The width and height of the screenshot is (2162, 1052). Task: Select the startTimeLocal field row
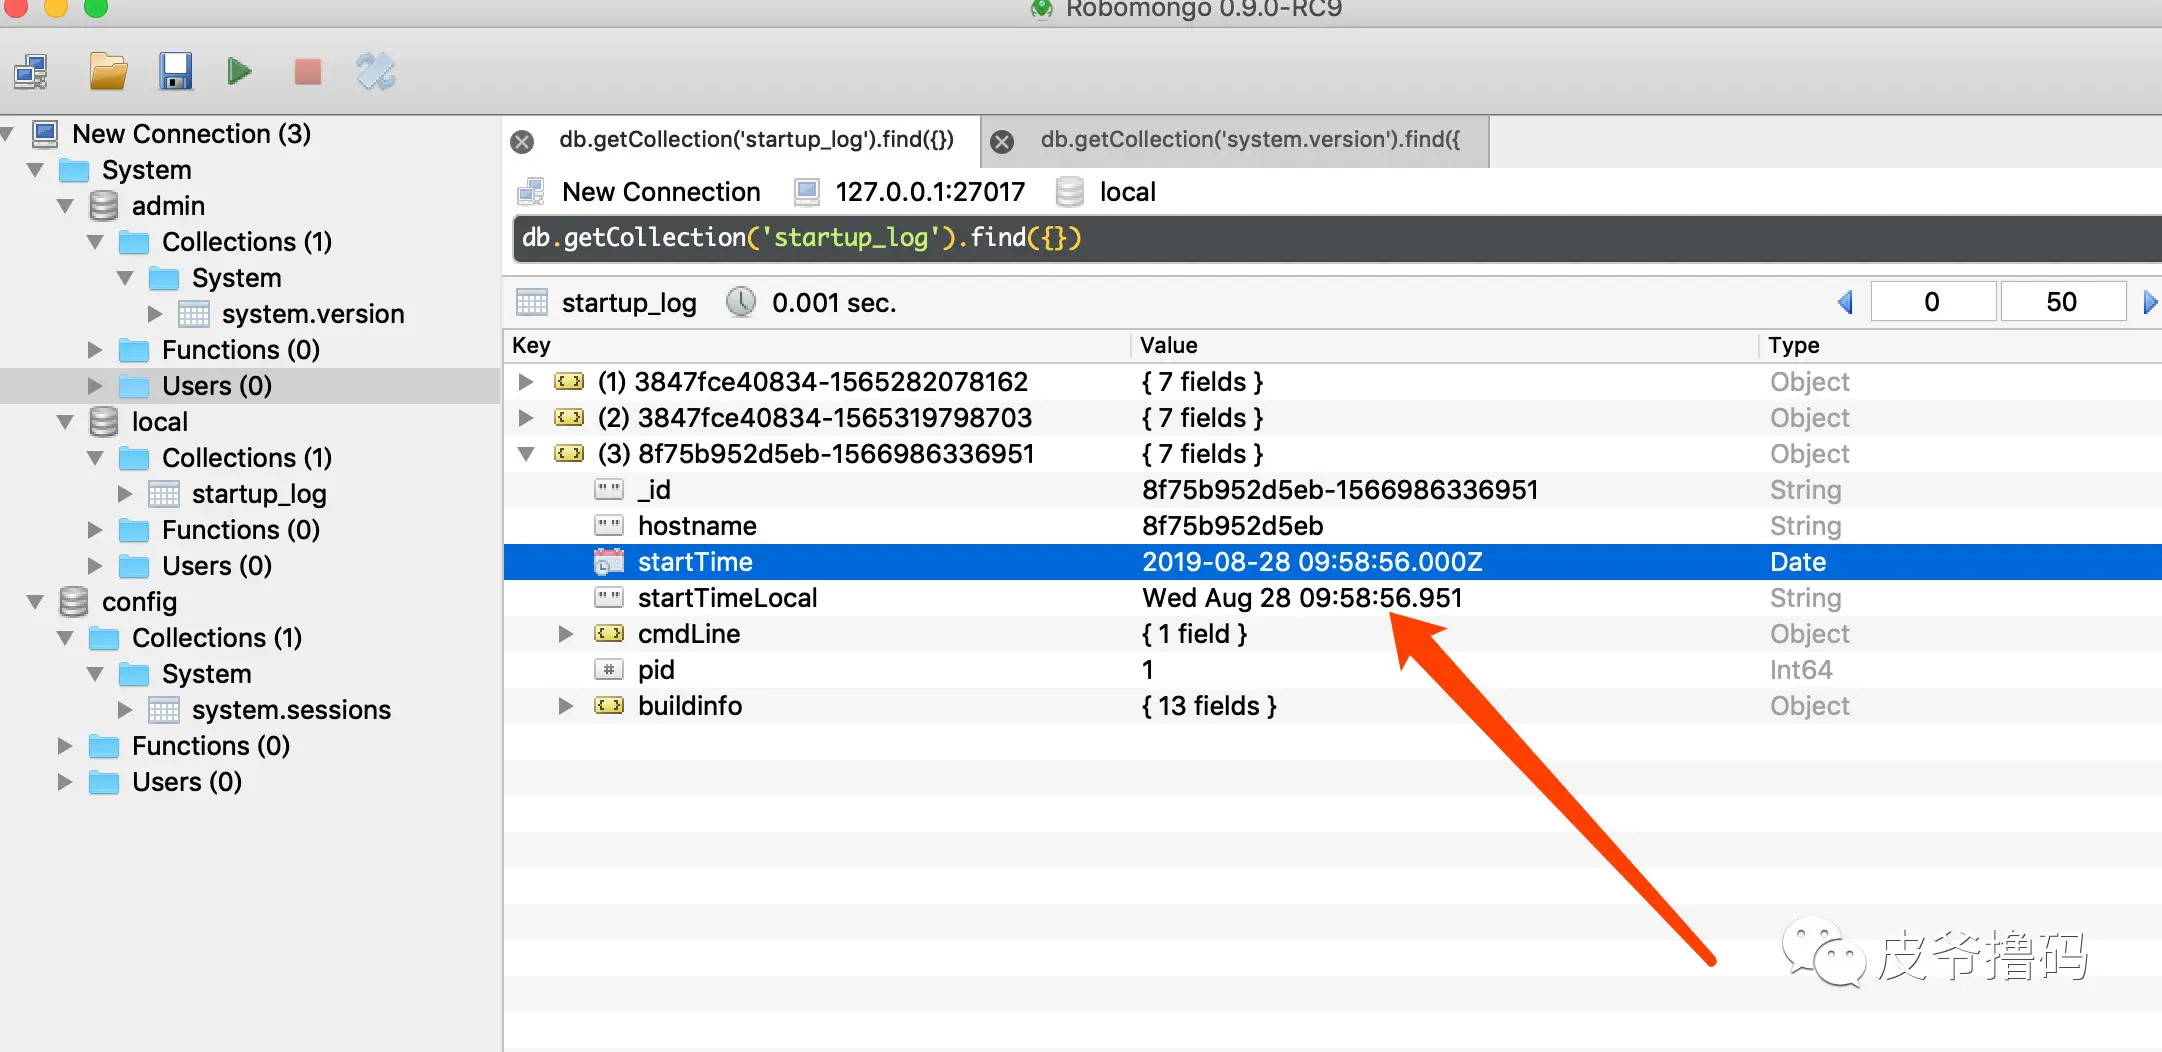(1333, 598)
